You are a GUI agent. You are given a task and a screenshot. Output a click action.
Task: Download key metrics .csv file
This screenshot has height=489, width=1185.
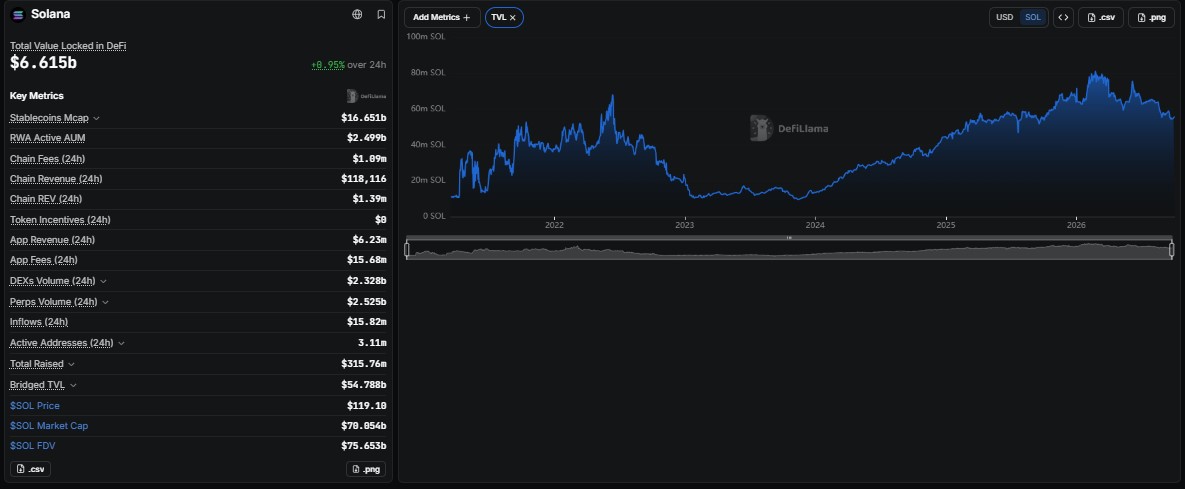click(x=30, y=469)
